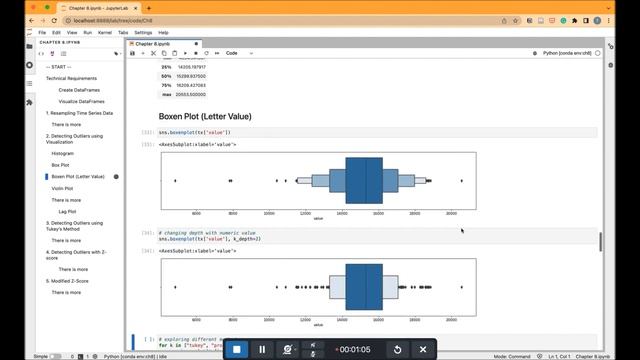This screenshot has height=360, width=640.
Task: Click the first boxen plot output image
Action: (318, 186)
